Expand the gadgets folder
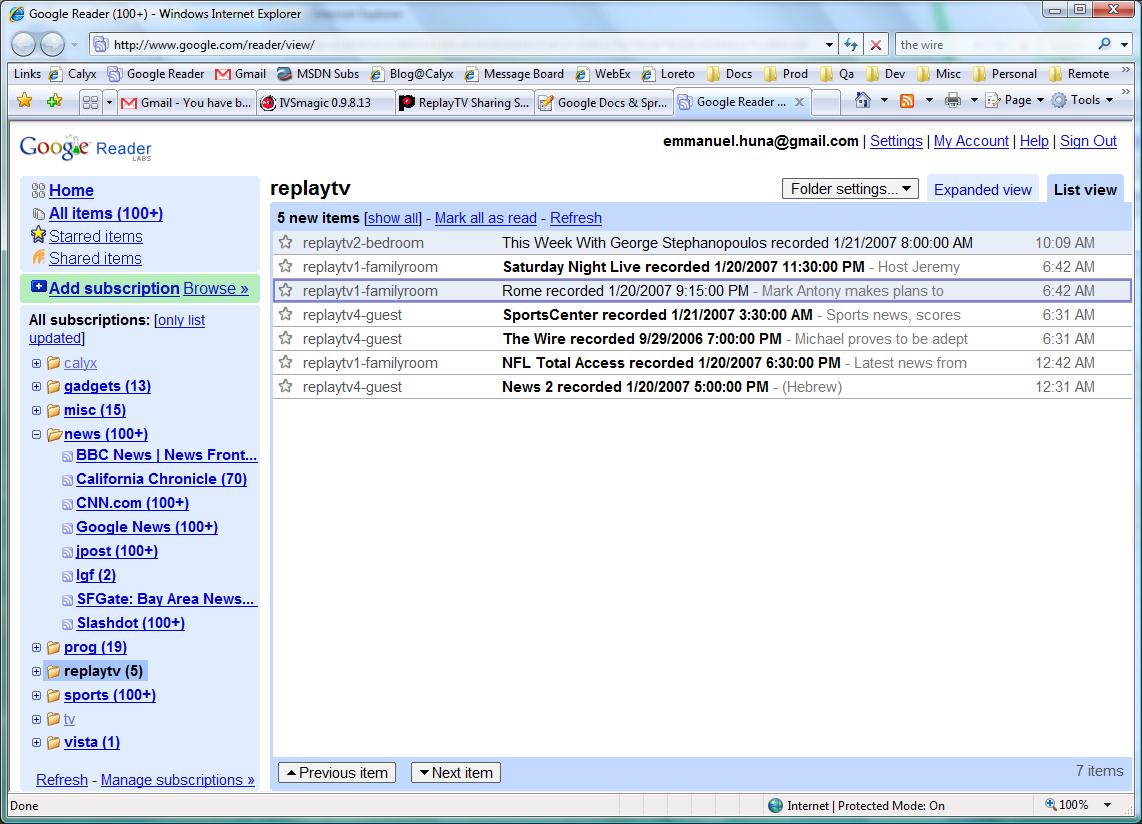This screenshot has width=1142, height=824. [x=36, y=386]
